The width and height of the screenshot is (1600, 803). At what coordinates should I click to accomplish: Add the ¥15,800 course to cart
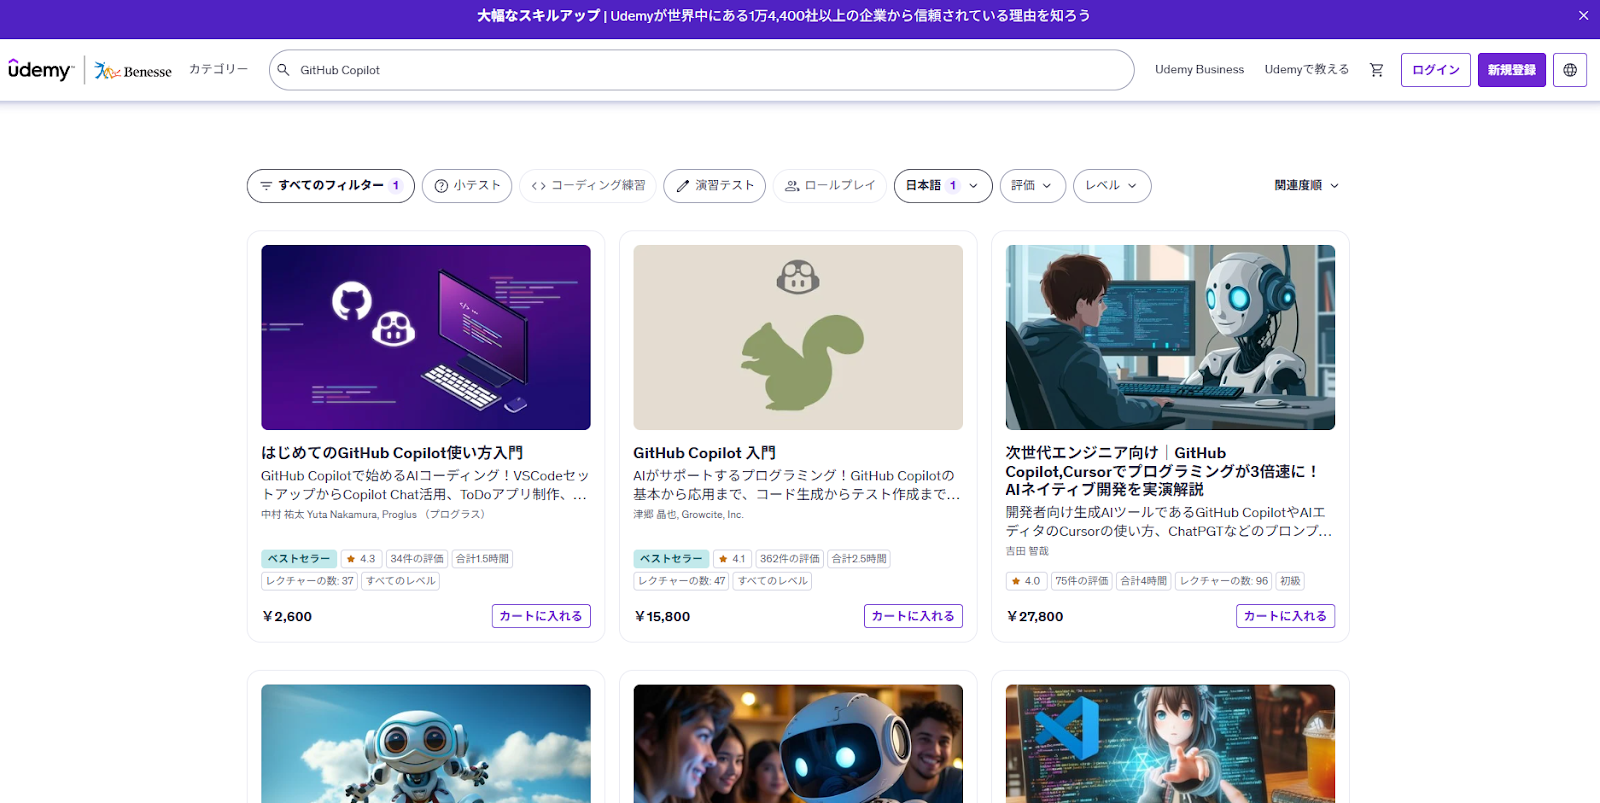(913, 616)
